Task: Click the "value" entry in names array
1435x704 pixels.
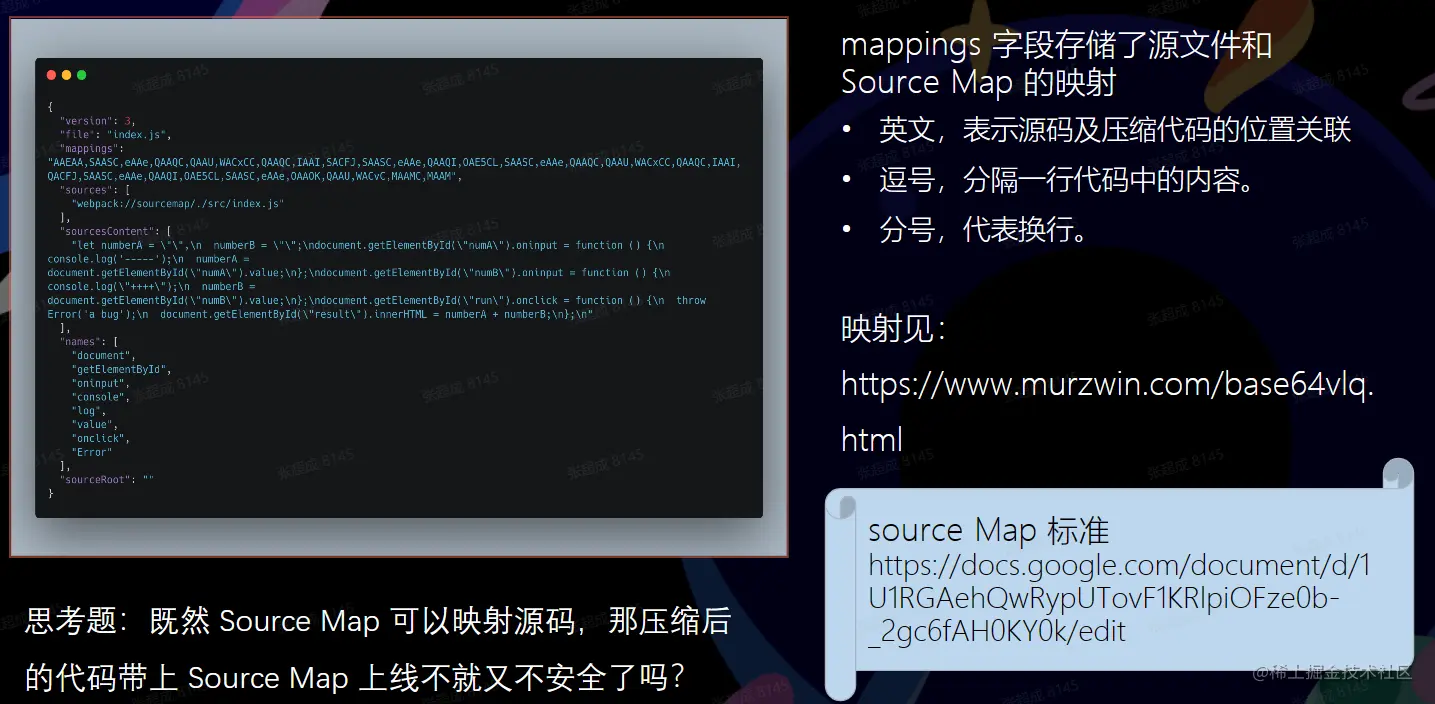Action: coord(94,425)
